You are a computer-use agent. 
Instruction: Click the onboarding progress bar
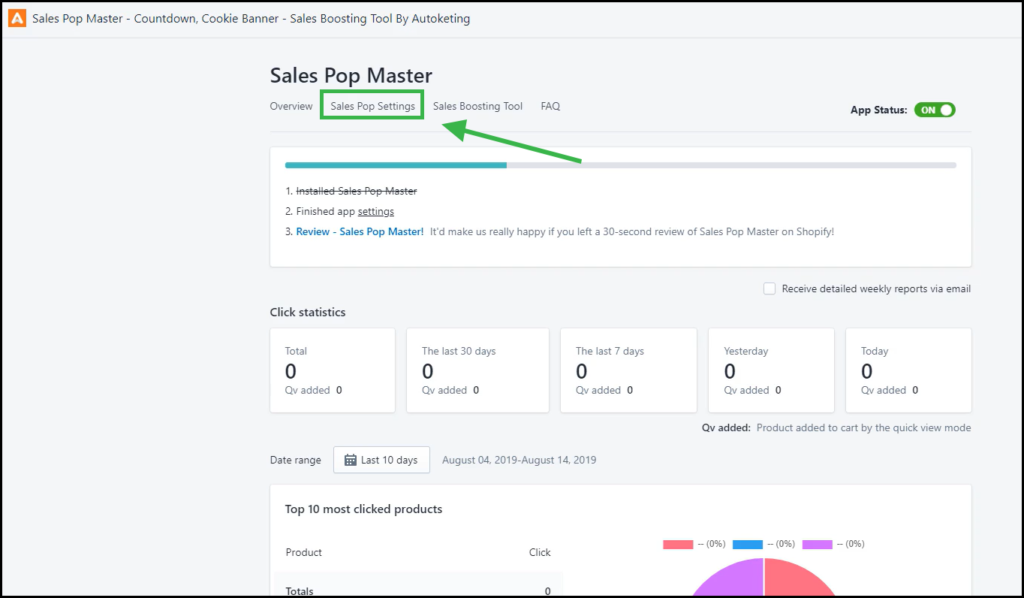[620, 165]
